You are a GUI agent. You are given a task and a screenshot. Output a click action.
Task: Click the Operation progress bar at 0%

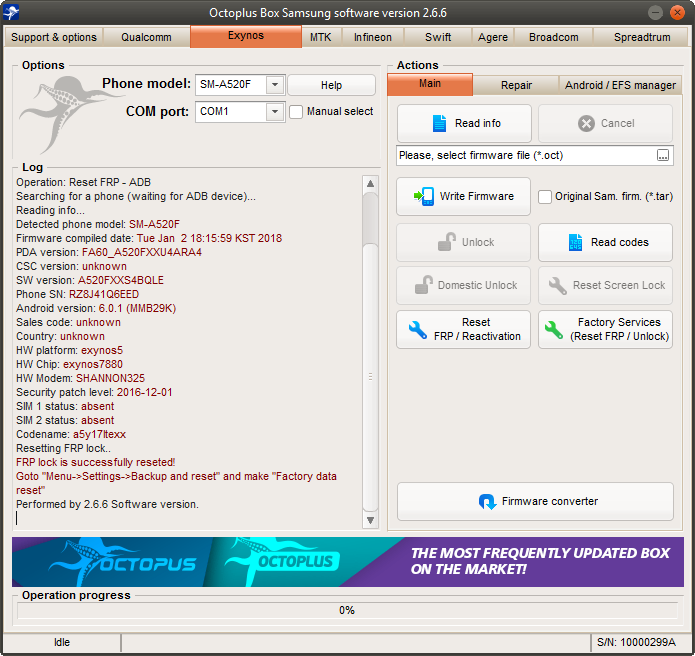coord(347,610)
